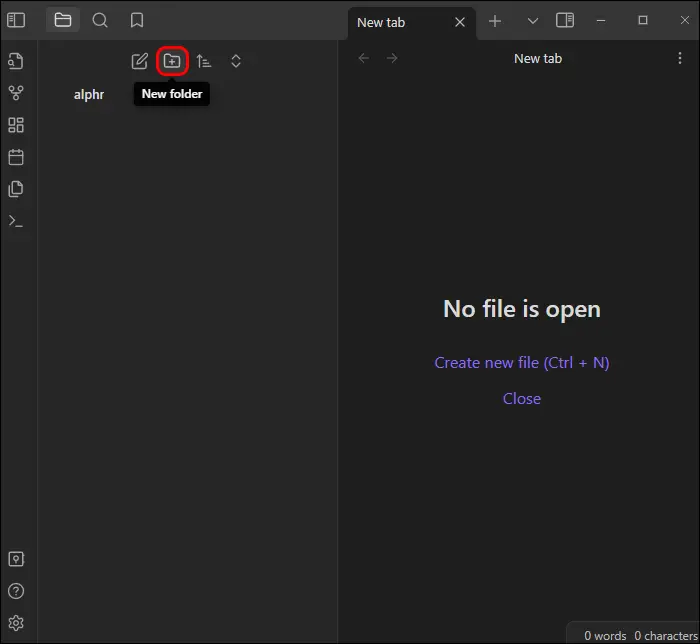The image size is (700, 644).
Task: Open the quick switcher ribbon icon
Action: (x=16, y=61)
